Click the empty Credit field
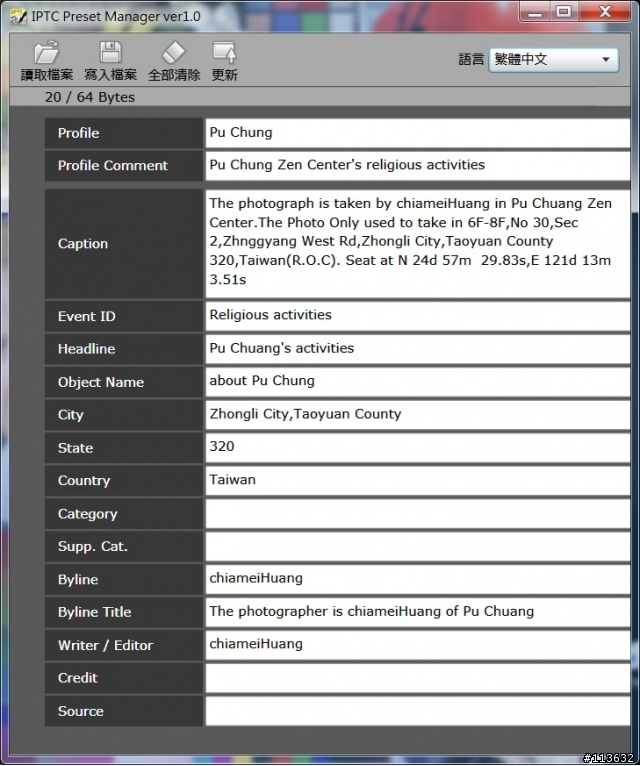The image size is (640, 766). click(x=418, y=678)
